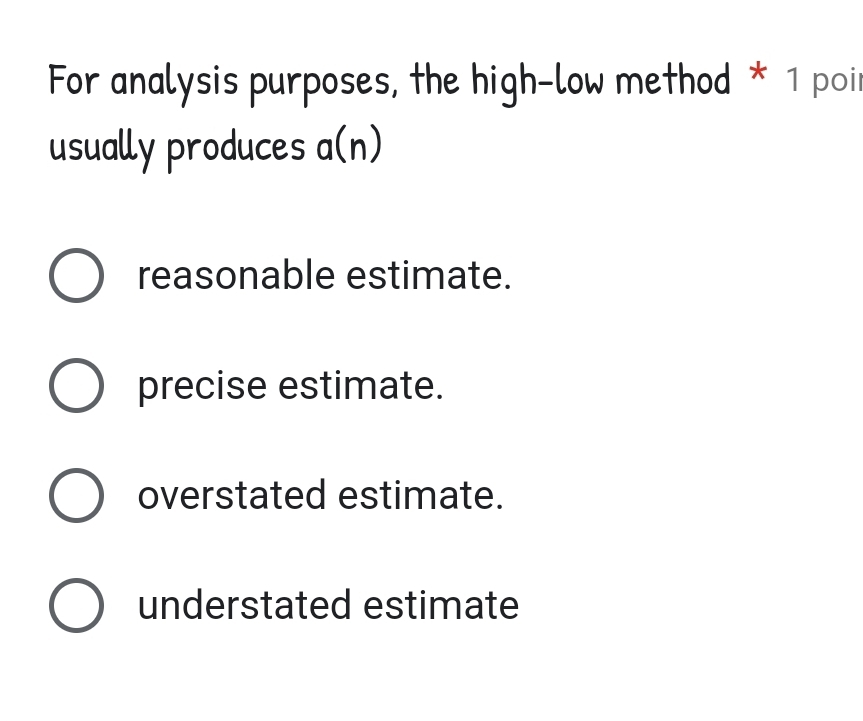This screenshot has height=721, width=863.
Task: Click "estimate." after the word overstated
Action: pyautogui.click(x=421, y=496)
